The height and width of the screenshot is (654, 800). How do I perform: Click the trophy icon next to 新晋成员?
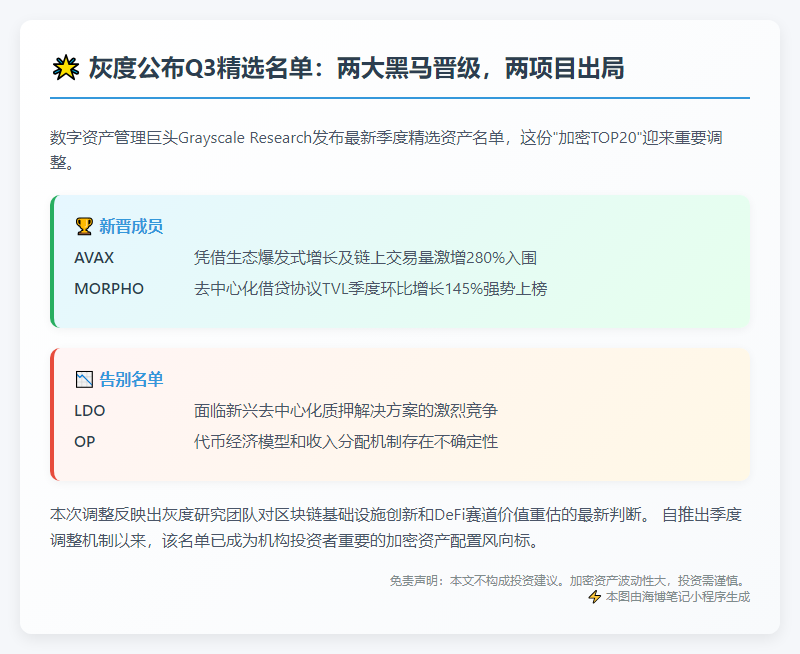[x=84, y=226]
